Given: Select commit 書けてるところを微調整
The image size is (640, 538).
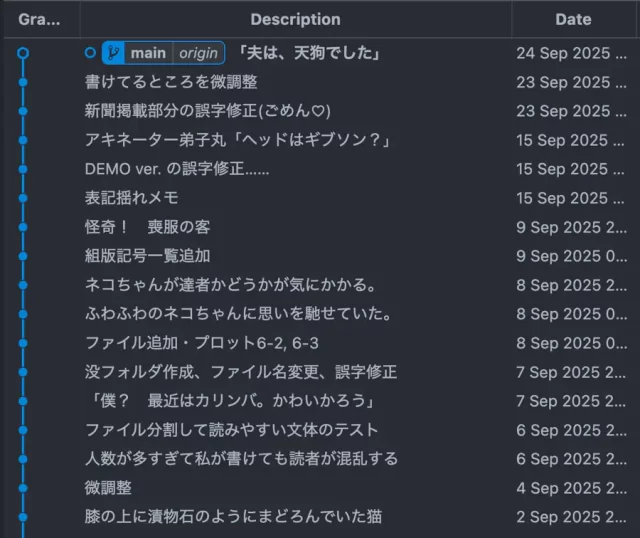Looking at the screenshot, I should click(x=171, y=82).
